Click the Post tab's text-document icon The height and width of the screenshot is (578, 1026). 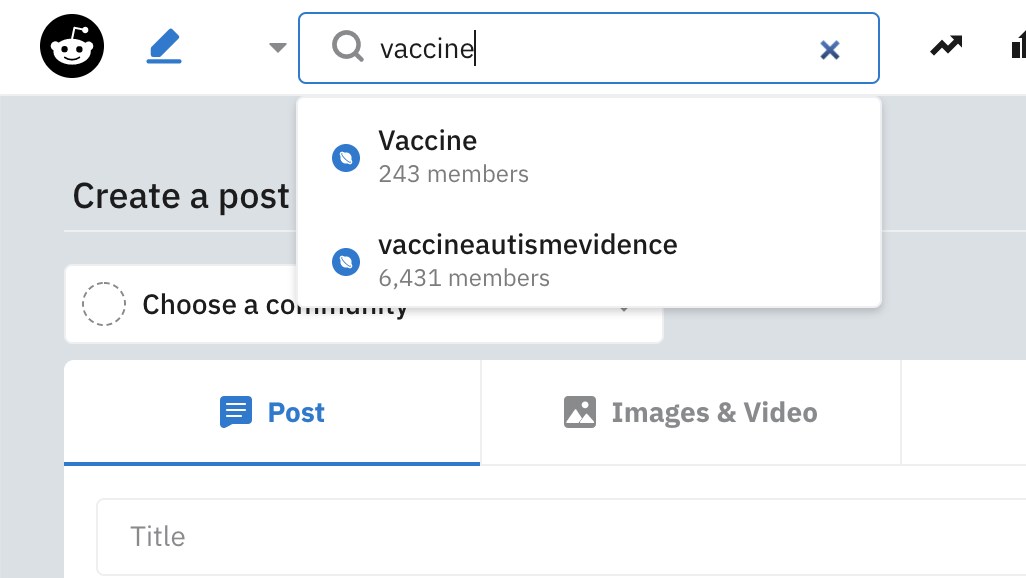(x=236, y=412)
